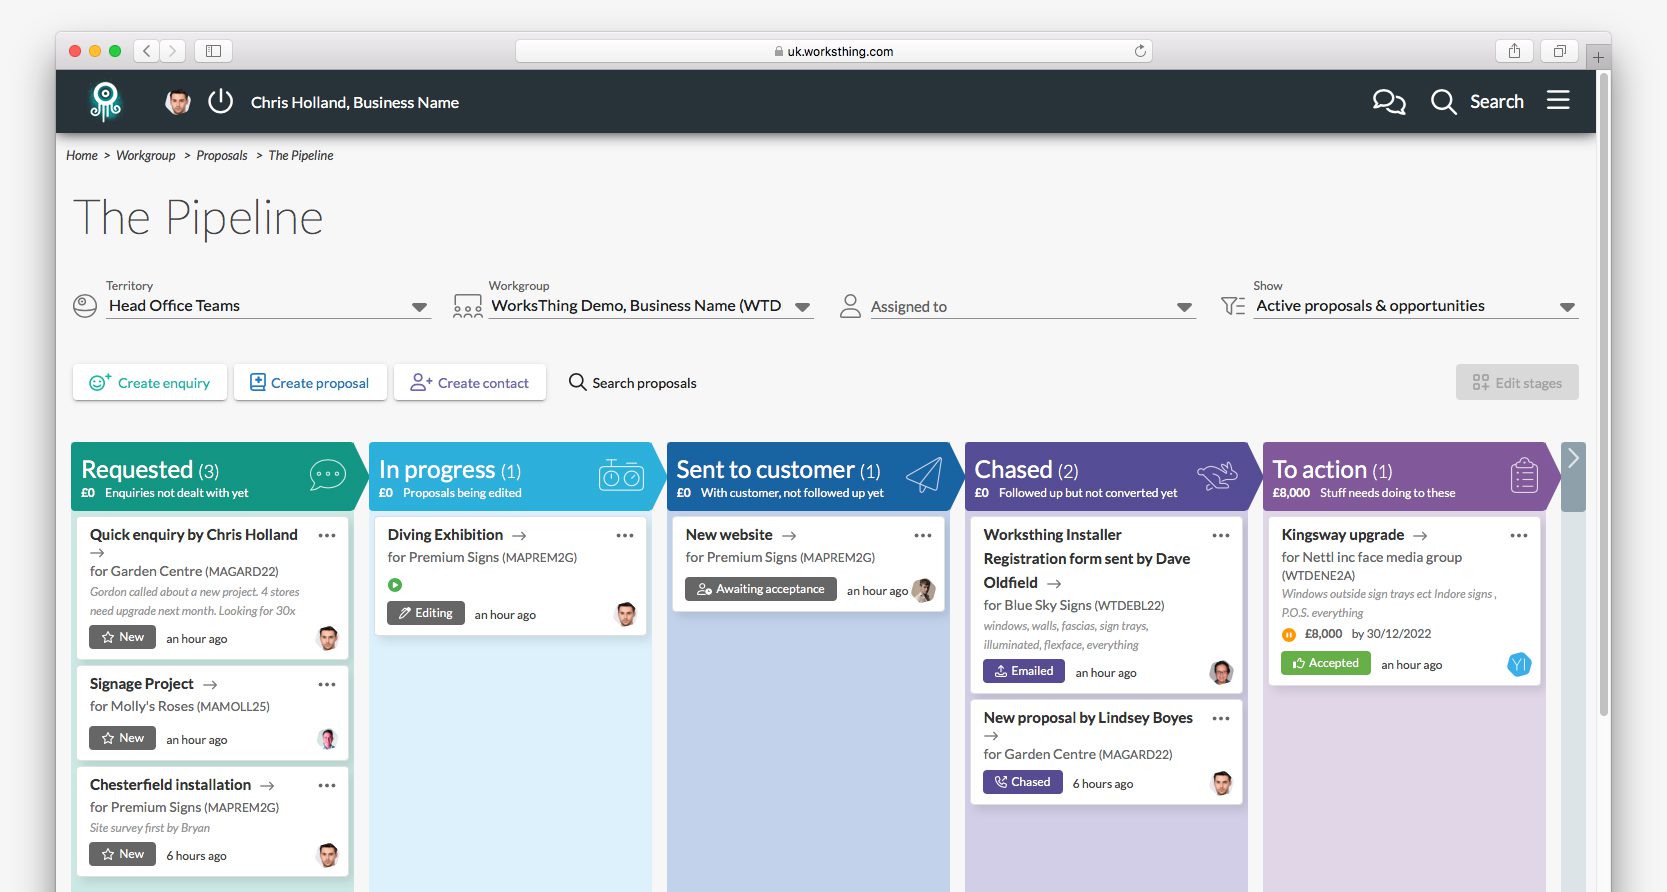Click The Pipeline breadcrumb
Viewport: 1667px width, 892px height.
tap(301, 155)
